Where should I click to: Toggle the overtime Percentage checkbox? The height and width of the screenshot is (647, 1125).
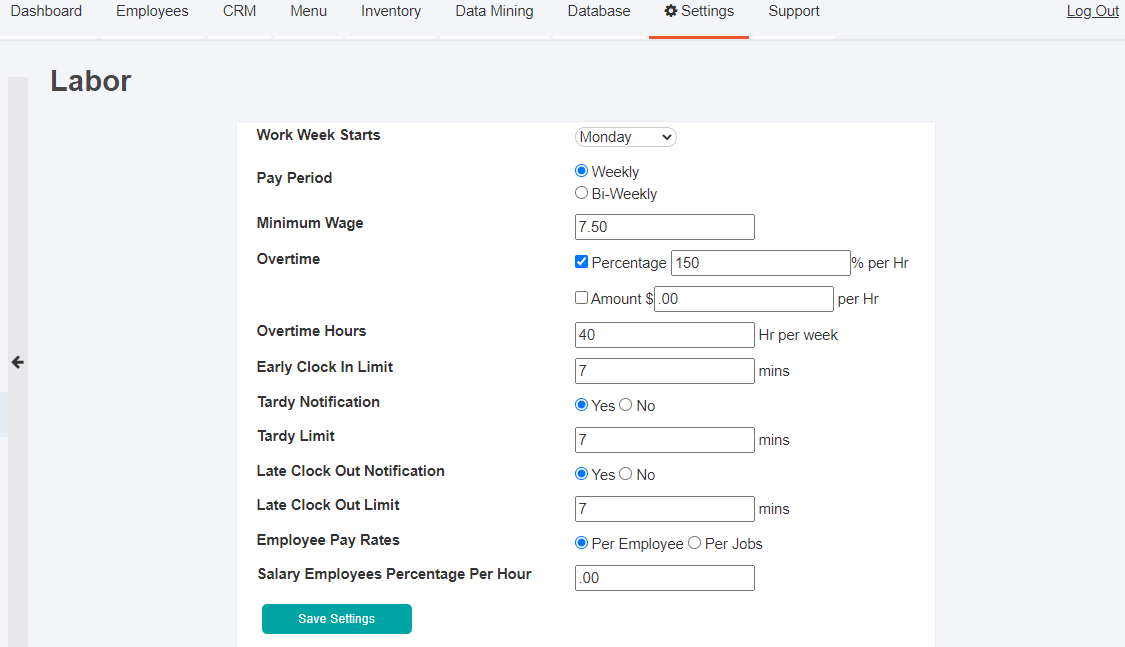[x=582, y=262]
